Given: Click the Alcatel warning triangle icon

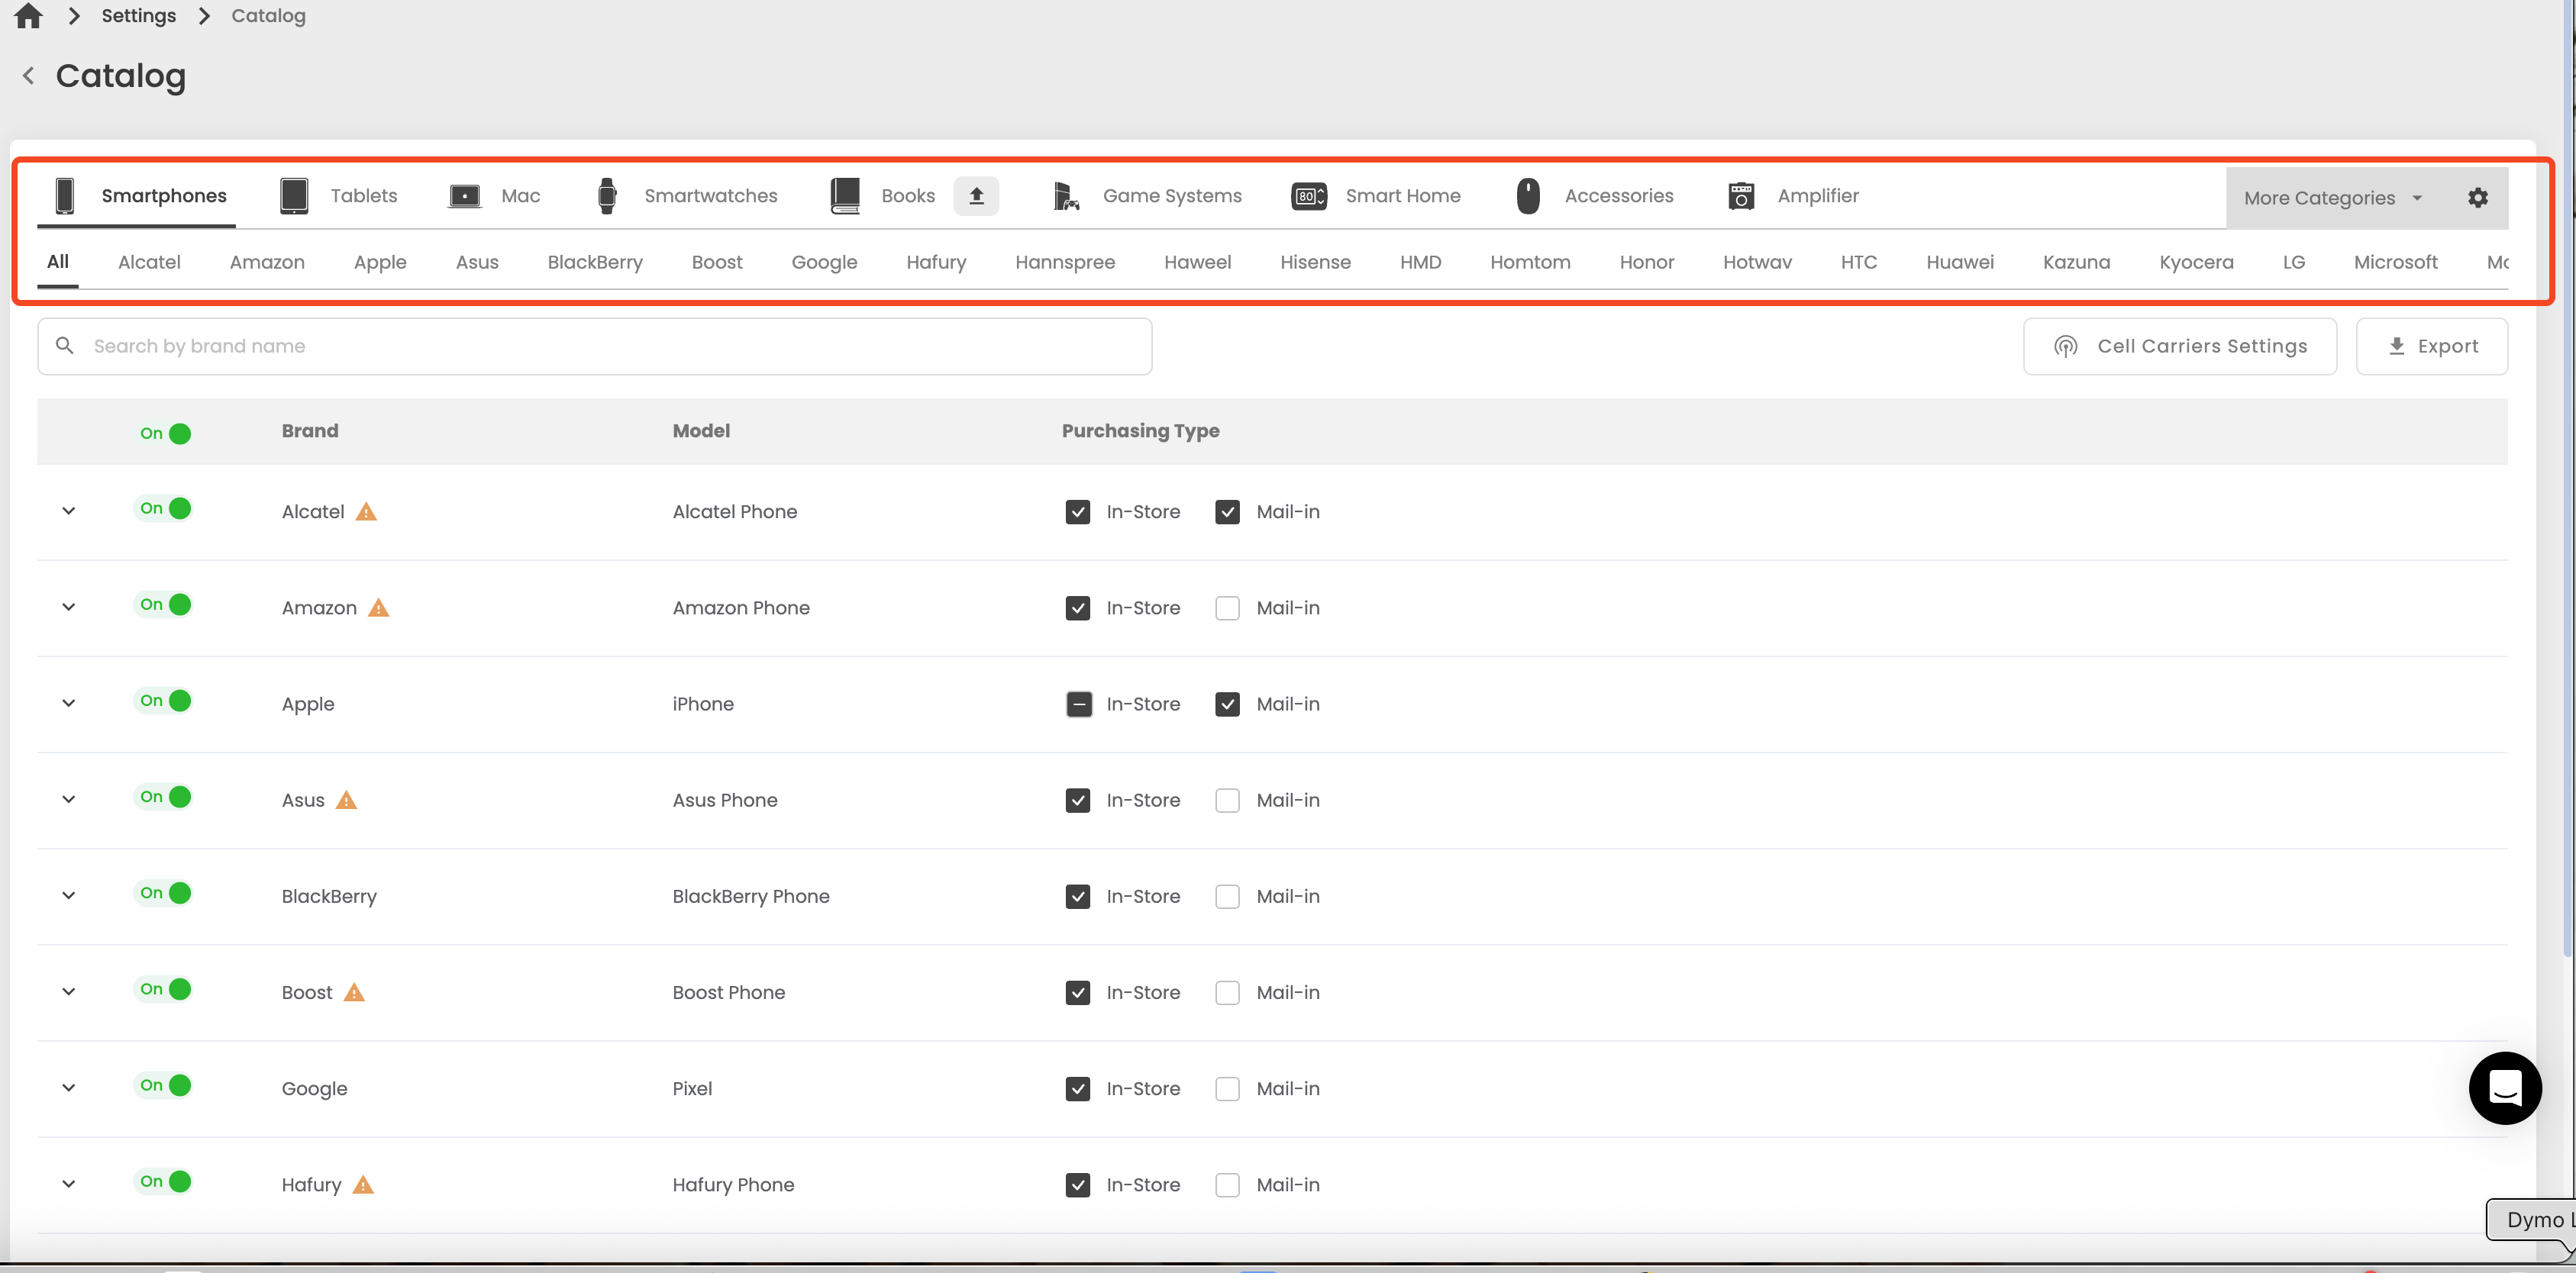Looking at the screenshot, I should pos(367,512).
